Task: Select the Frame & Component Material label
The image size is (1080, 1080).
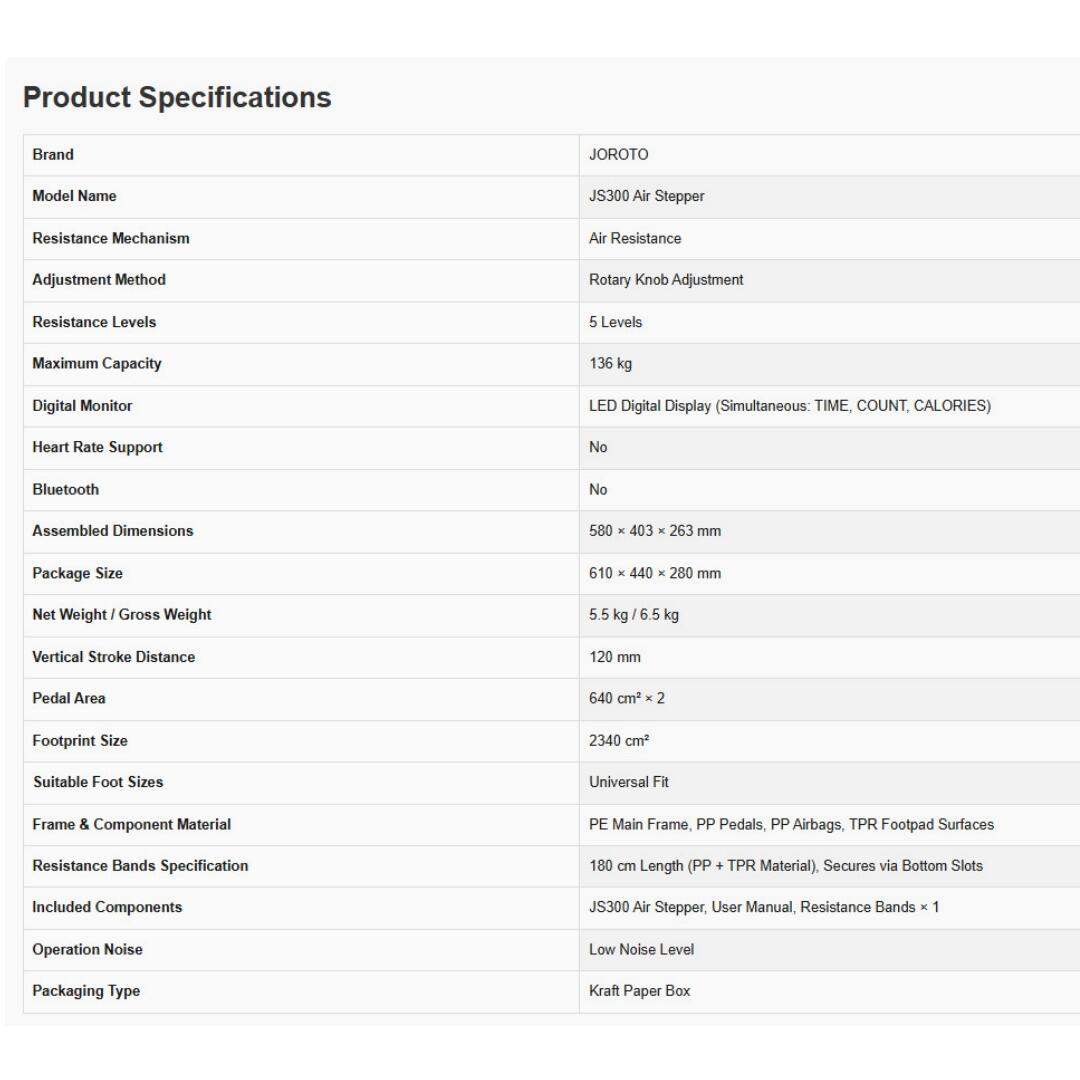Action: [132, 824]
